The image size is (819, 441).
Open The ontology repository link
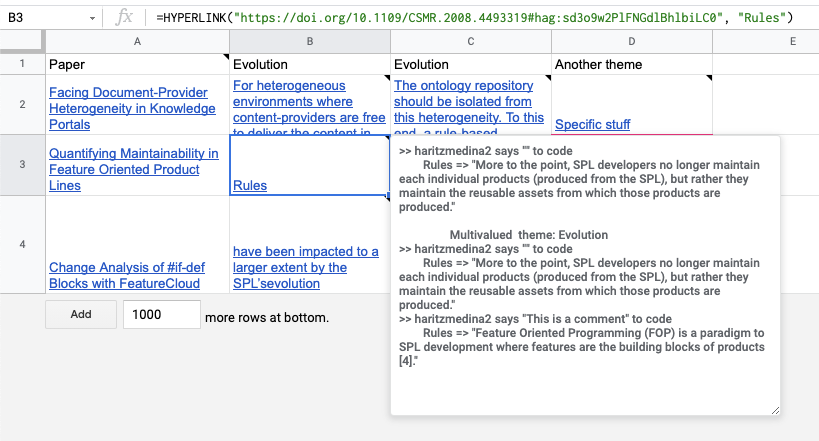pos(469,107)
